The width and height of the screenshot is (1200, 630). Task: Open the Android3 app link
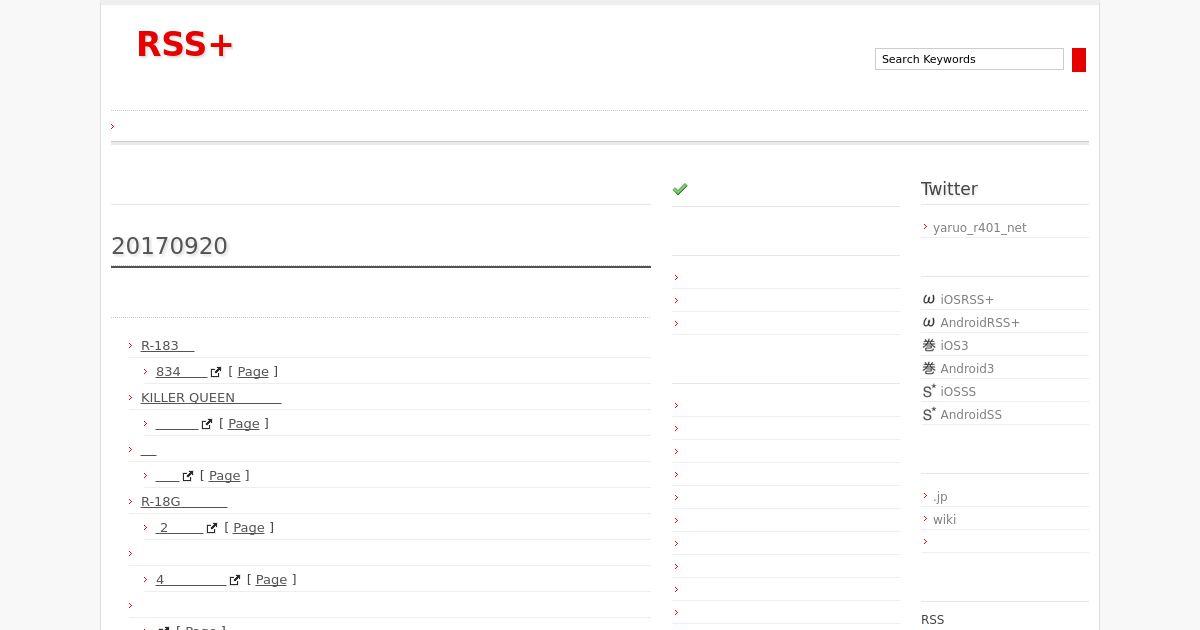pyautogui.click(x=967, y=368)
